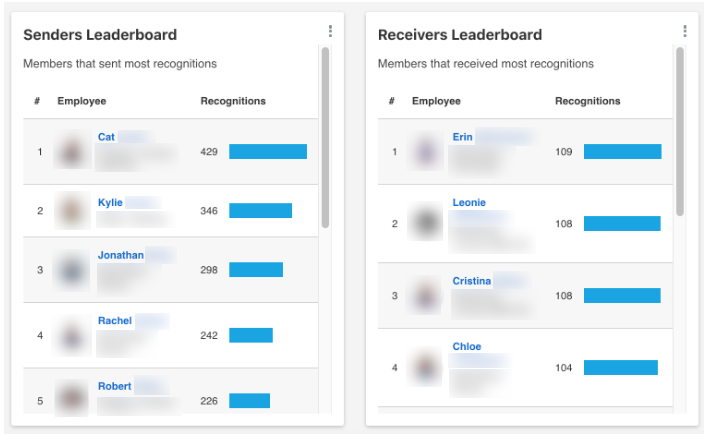Click Chloe's 104 recognitions bar
Screen dimensions: 708x437
click(620, 367)
